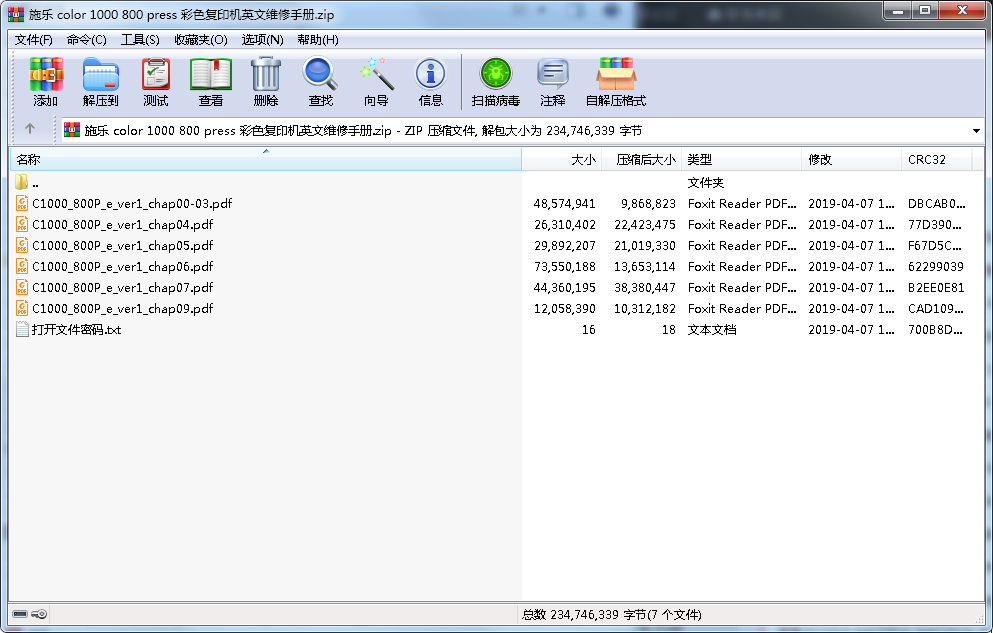This screenshot has width=993, height=633.
Task: Open the 帮助(H) menu
Action: [x=317, y=40]
